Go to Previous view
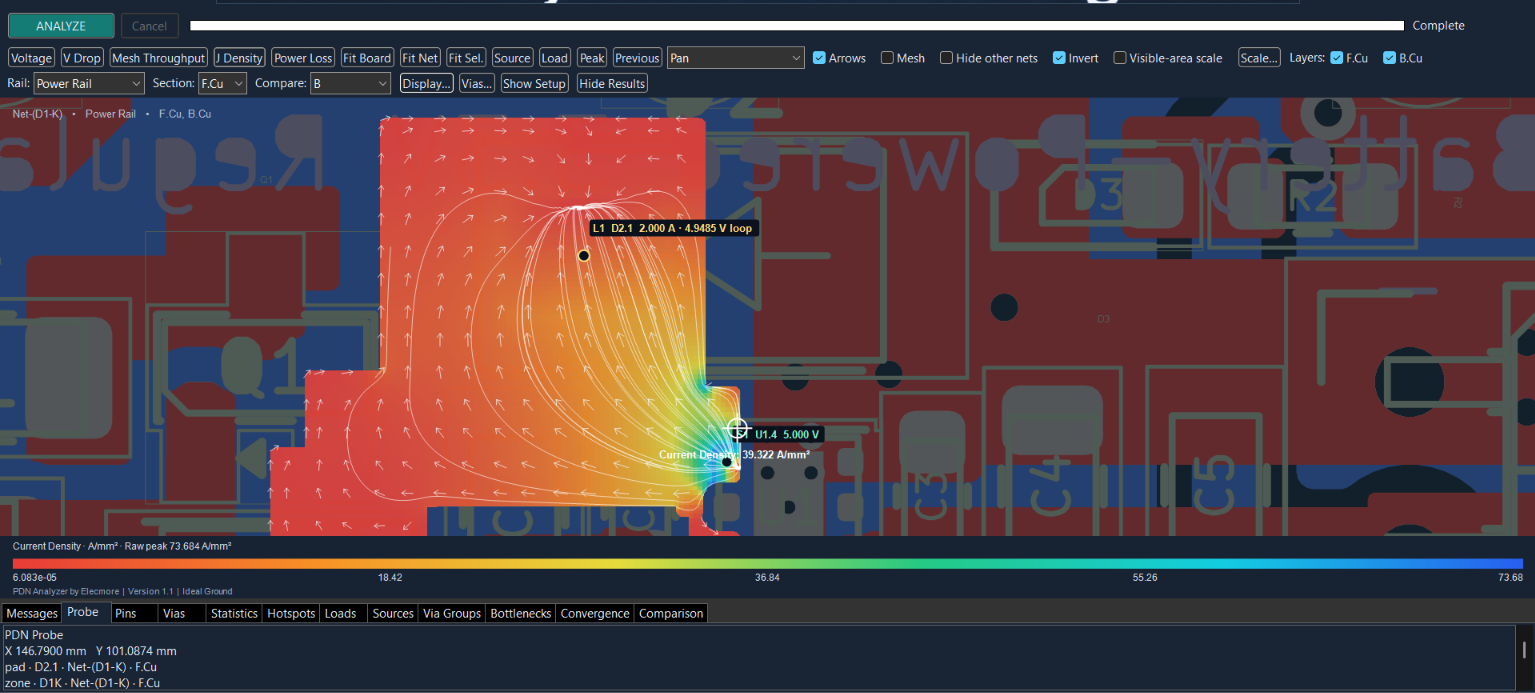 (x=637, y=58)
